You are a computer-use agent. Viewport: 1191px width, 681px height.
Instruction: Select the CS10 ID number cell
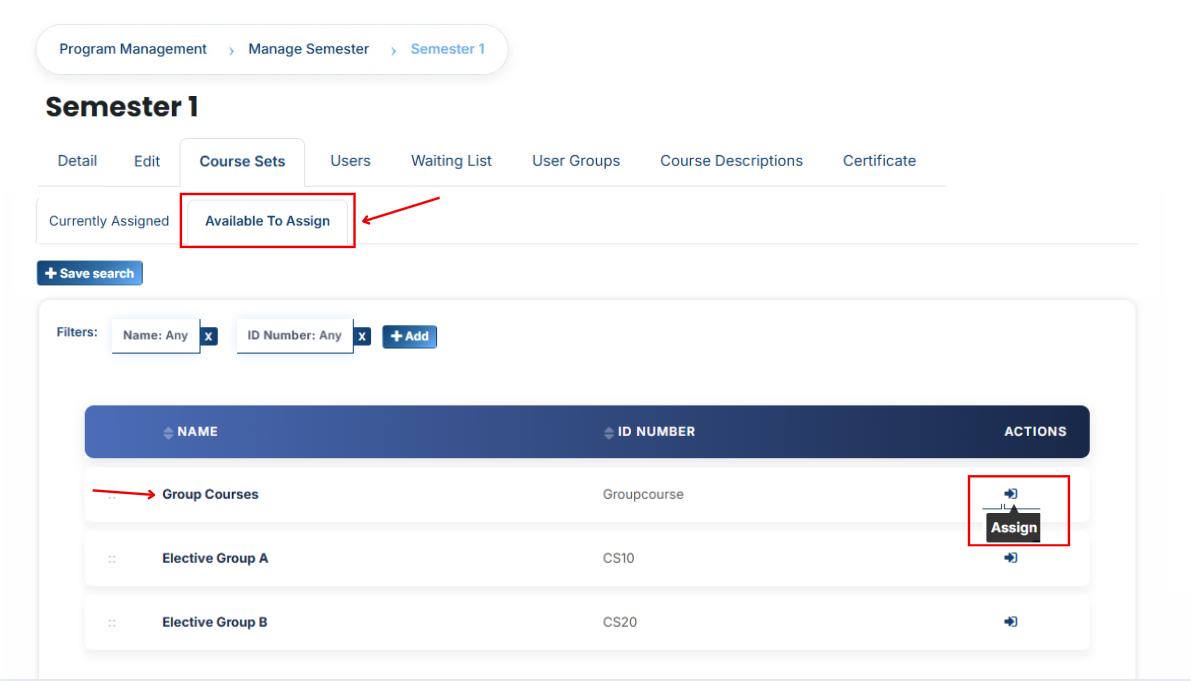(618, 558)
